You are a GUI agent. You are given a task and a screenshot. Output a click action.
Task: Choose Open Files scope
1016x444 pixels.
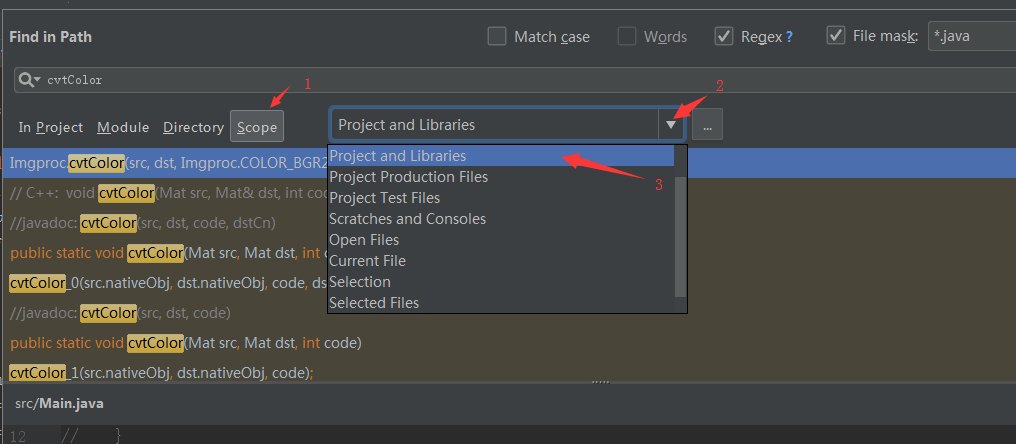pos(501,240)
